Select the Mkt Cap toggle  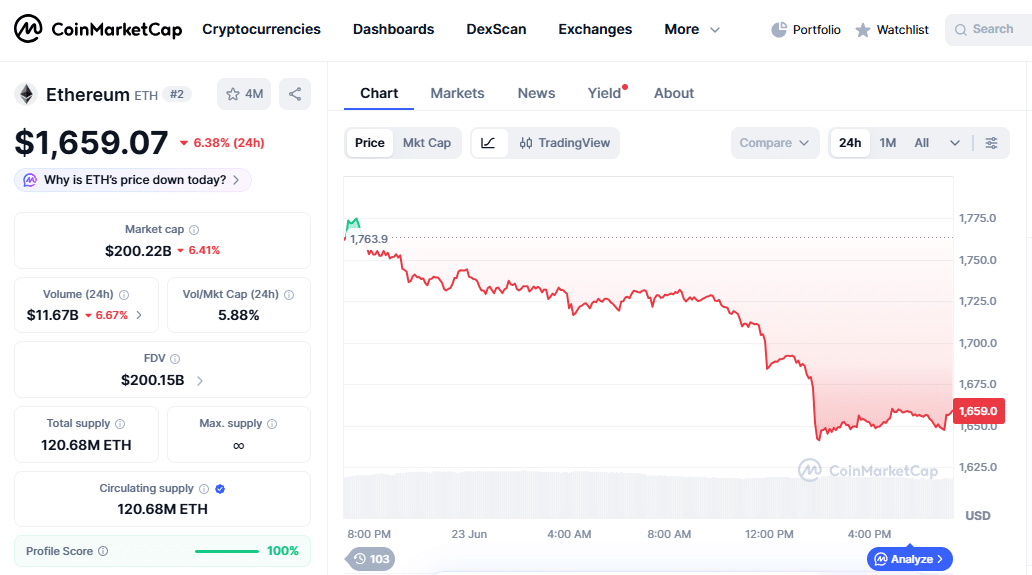(x=426, y=143)
